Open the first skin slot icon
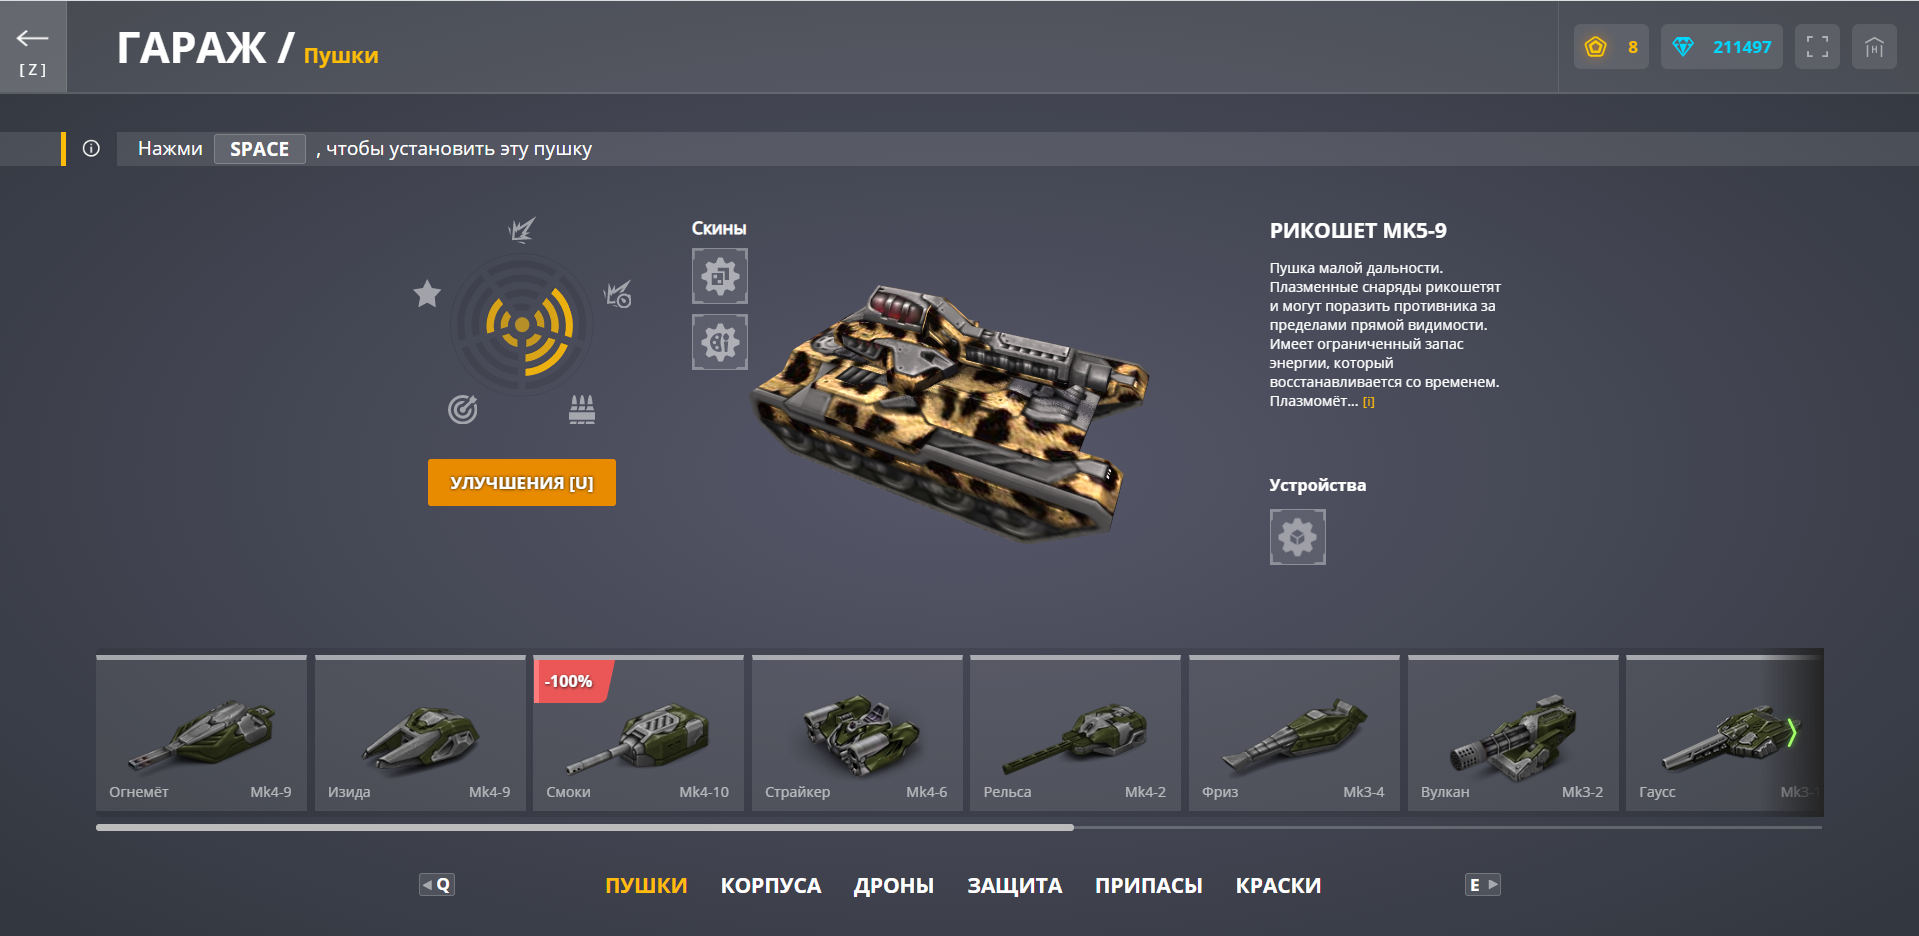 [720, 276]
